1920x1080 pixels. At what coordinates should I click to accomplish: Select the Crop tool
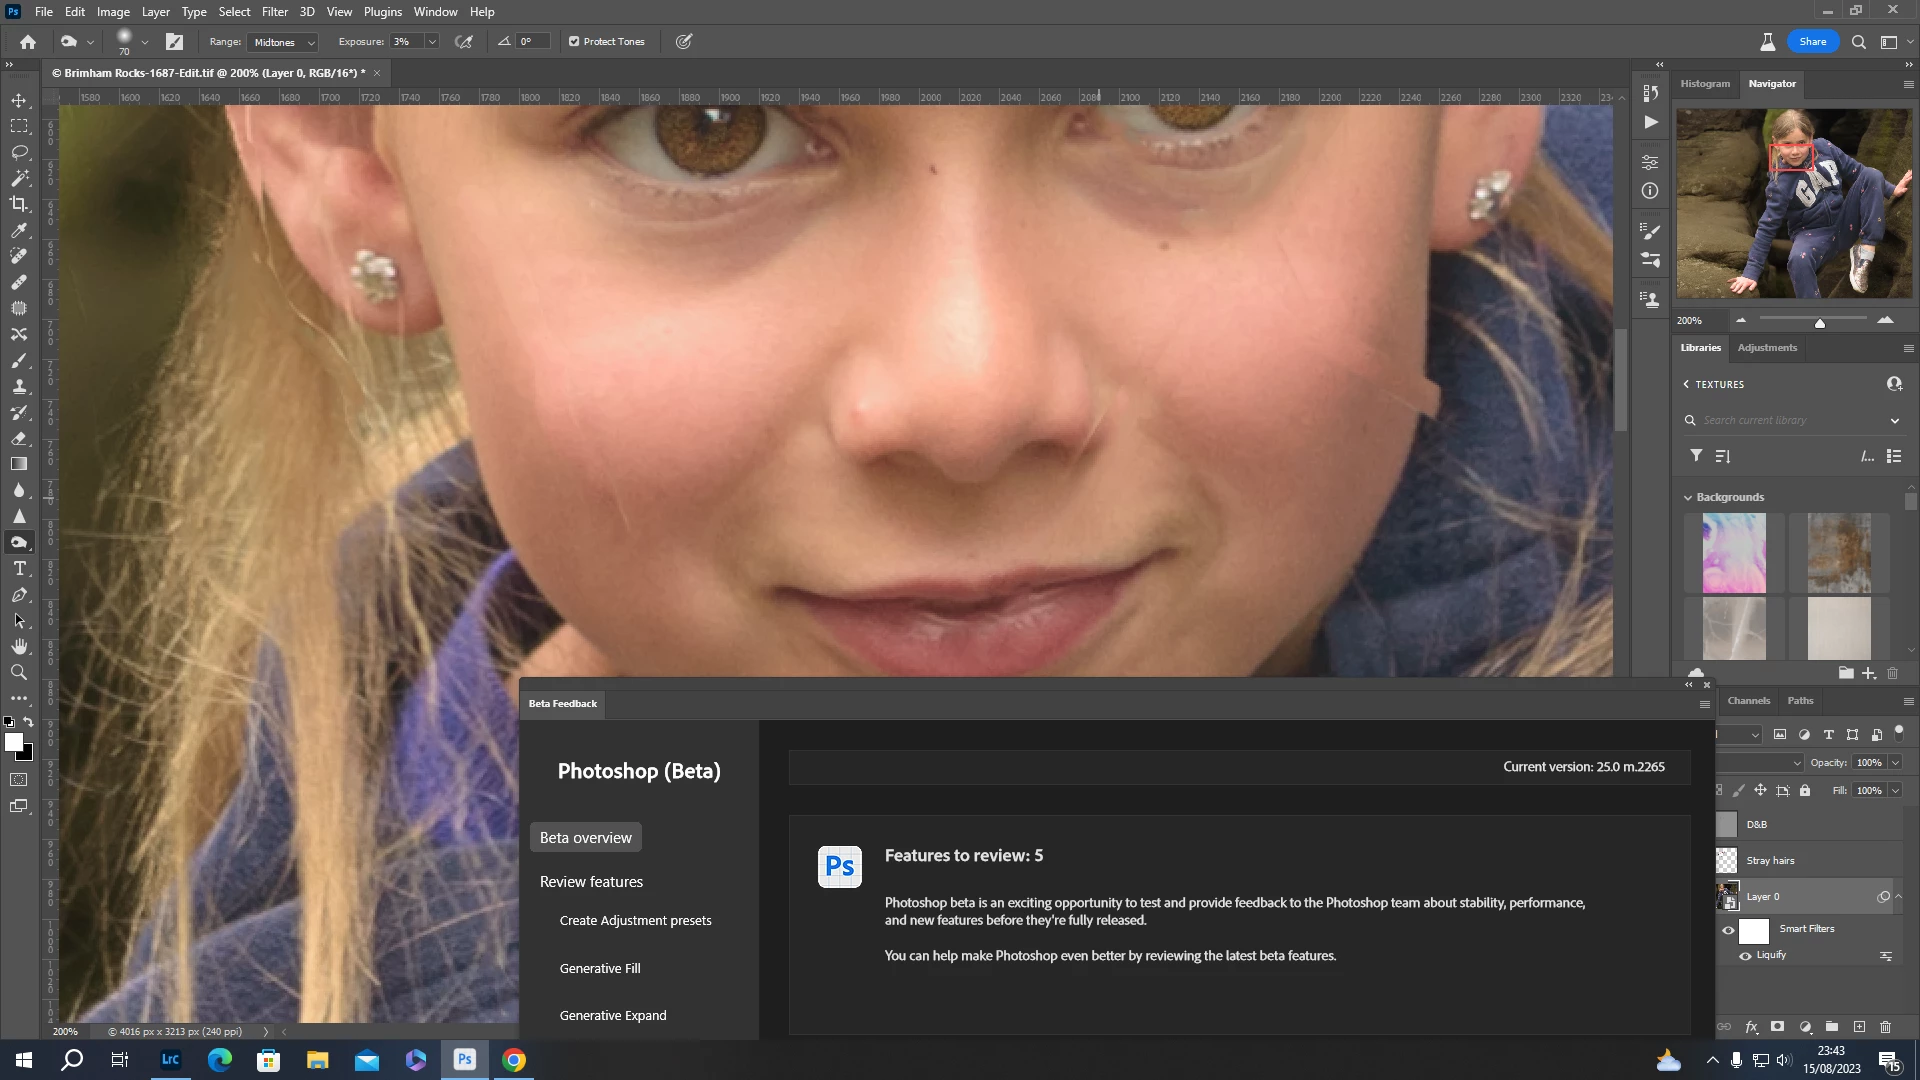[x=19, y=204]
